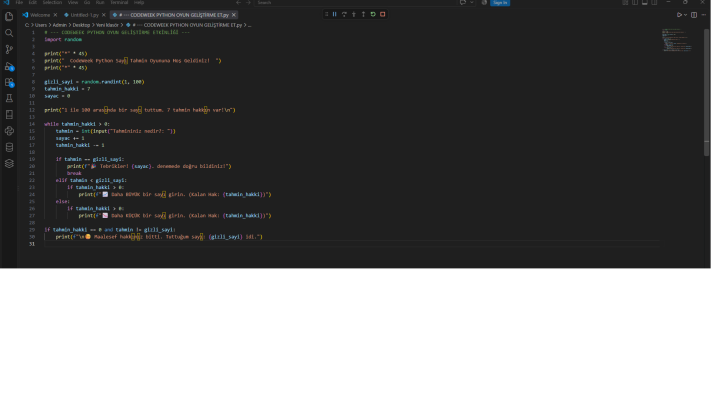The height and width of the screenshot is (400, 711).
Task: Click debug Step Into arrow
Action: coord(354,15)
